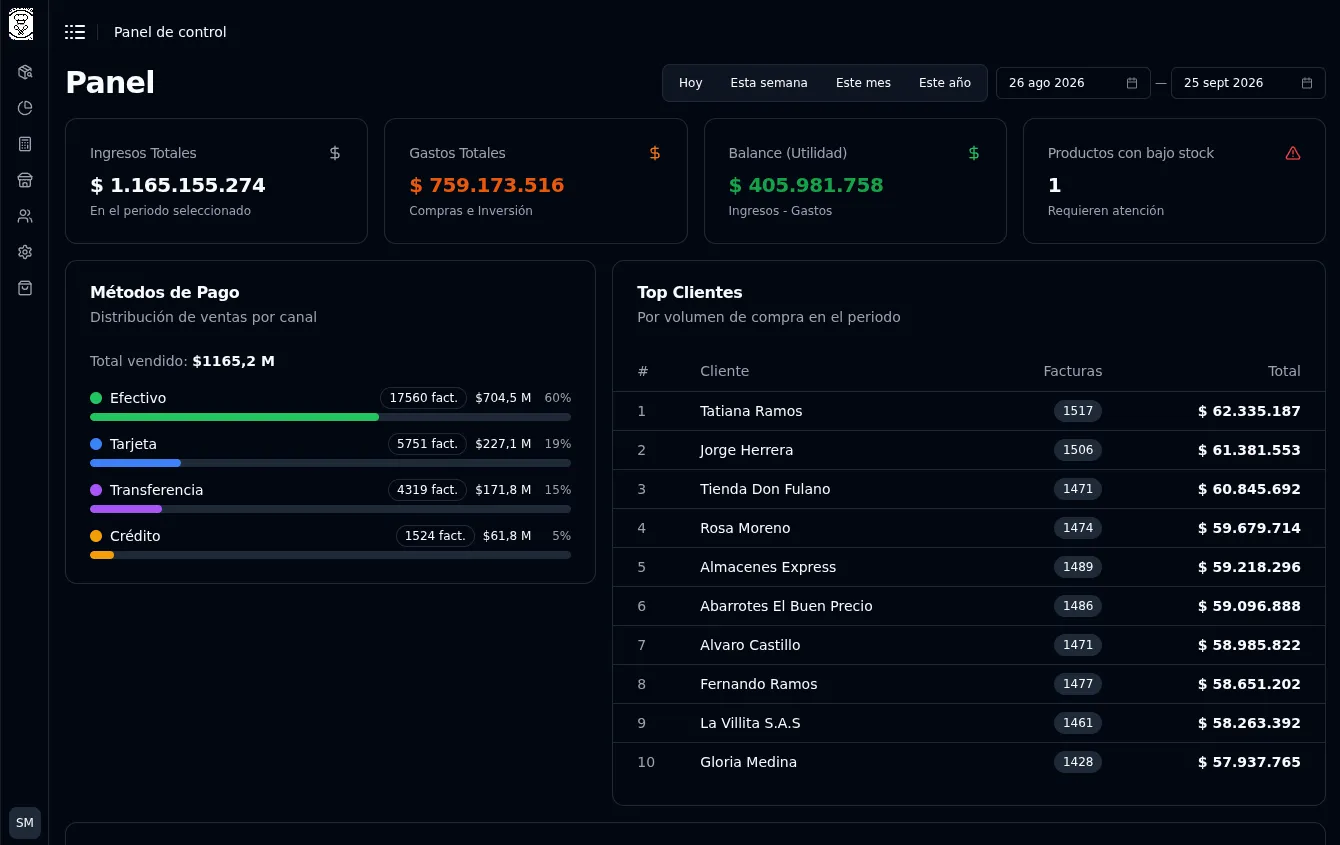This screenshot has width=1340, height=845.
Task: Toggle the sidebar with the list icon
Action: (75, 32)
